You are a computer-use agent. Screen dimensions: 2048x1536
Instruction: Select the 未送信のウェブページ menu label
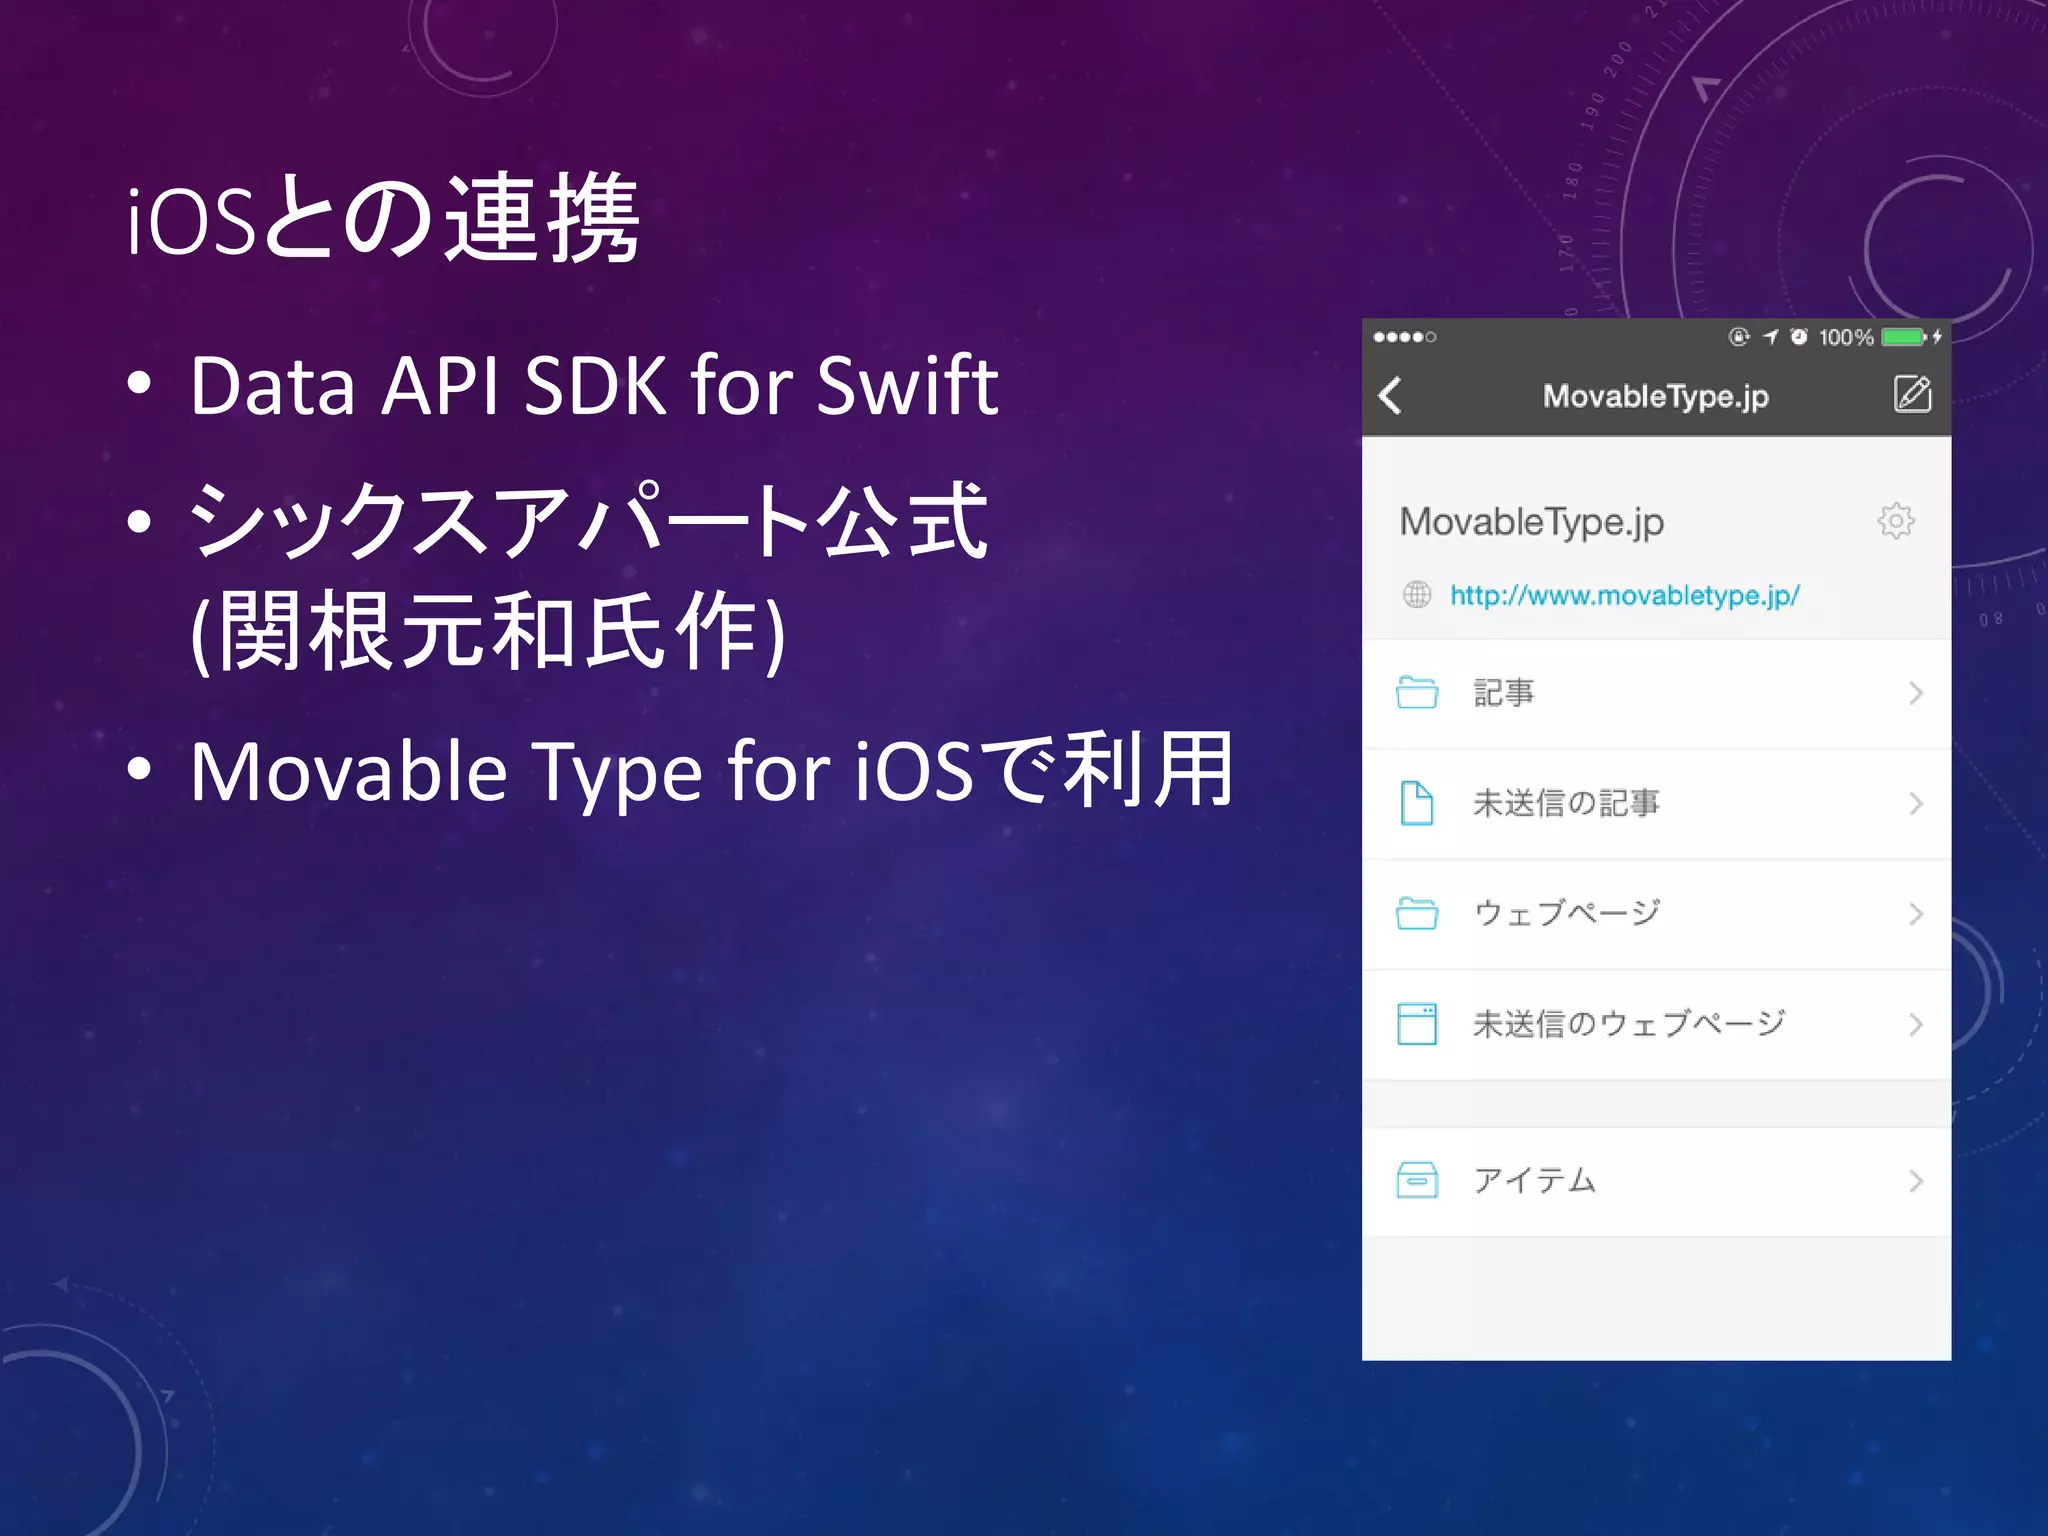tap(1629, 1024)
